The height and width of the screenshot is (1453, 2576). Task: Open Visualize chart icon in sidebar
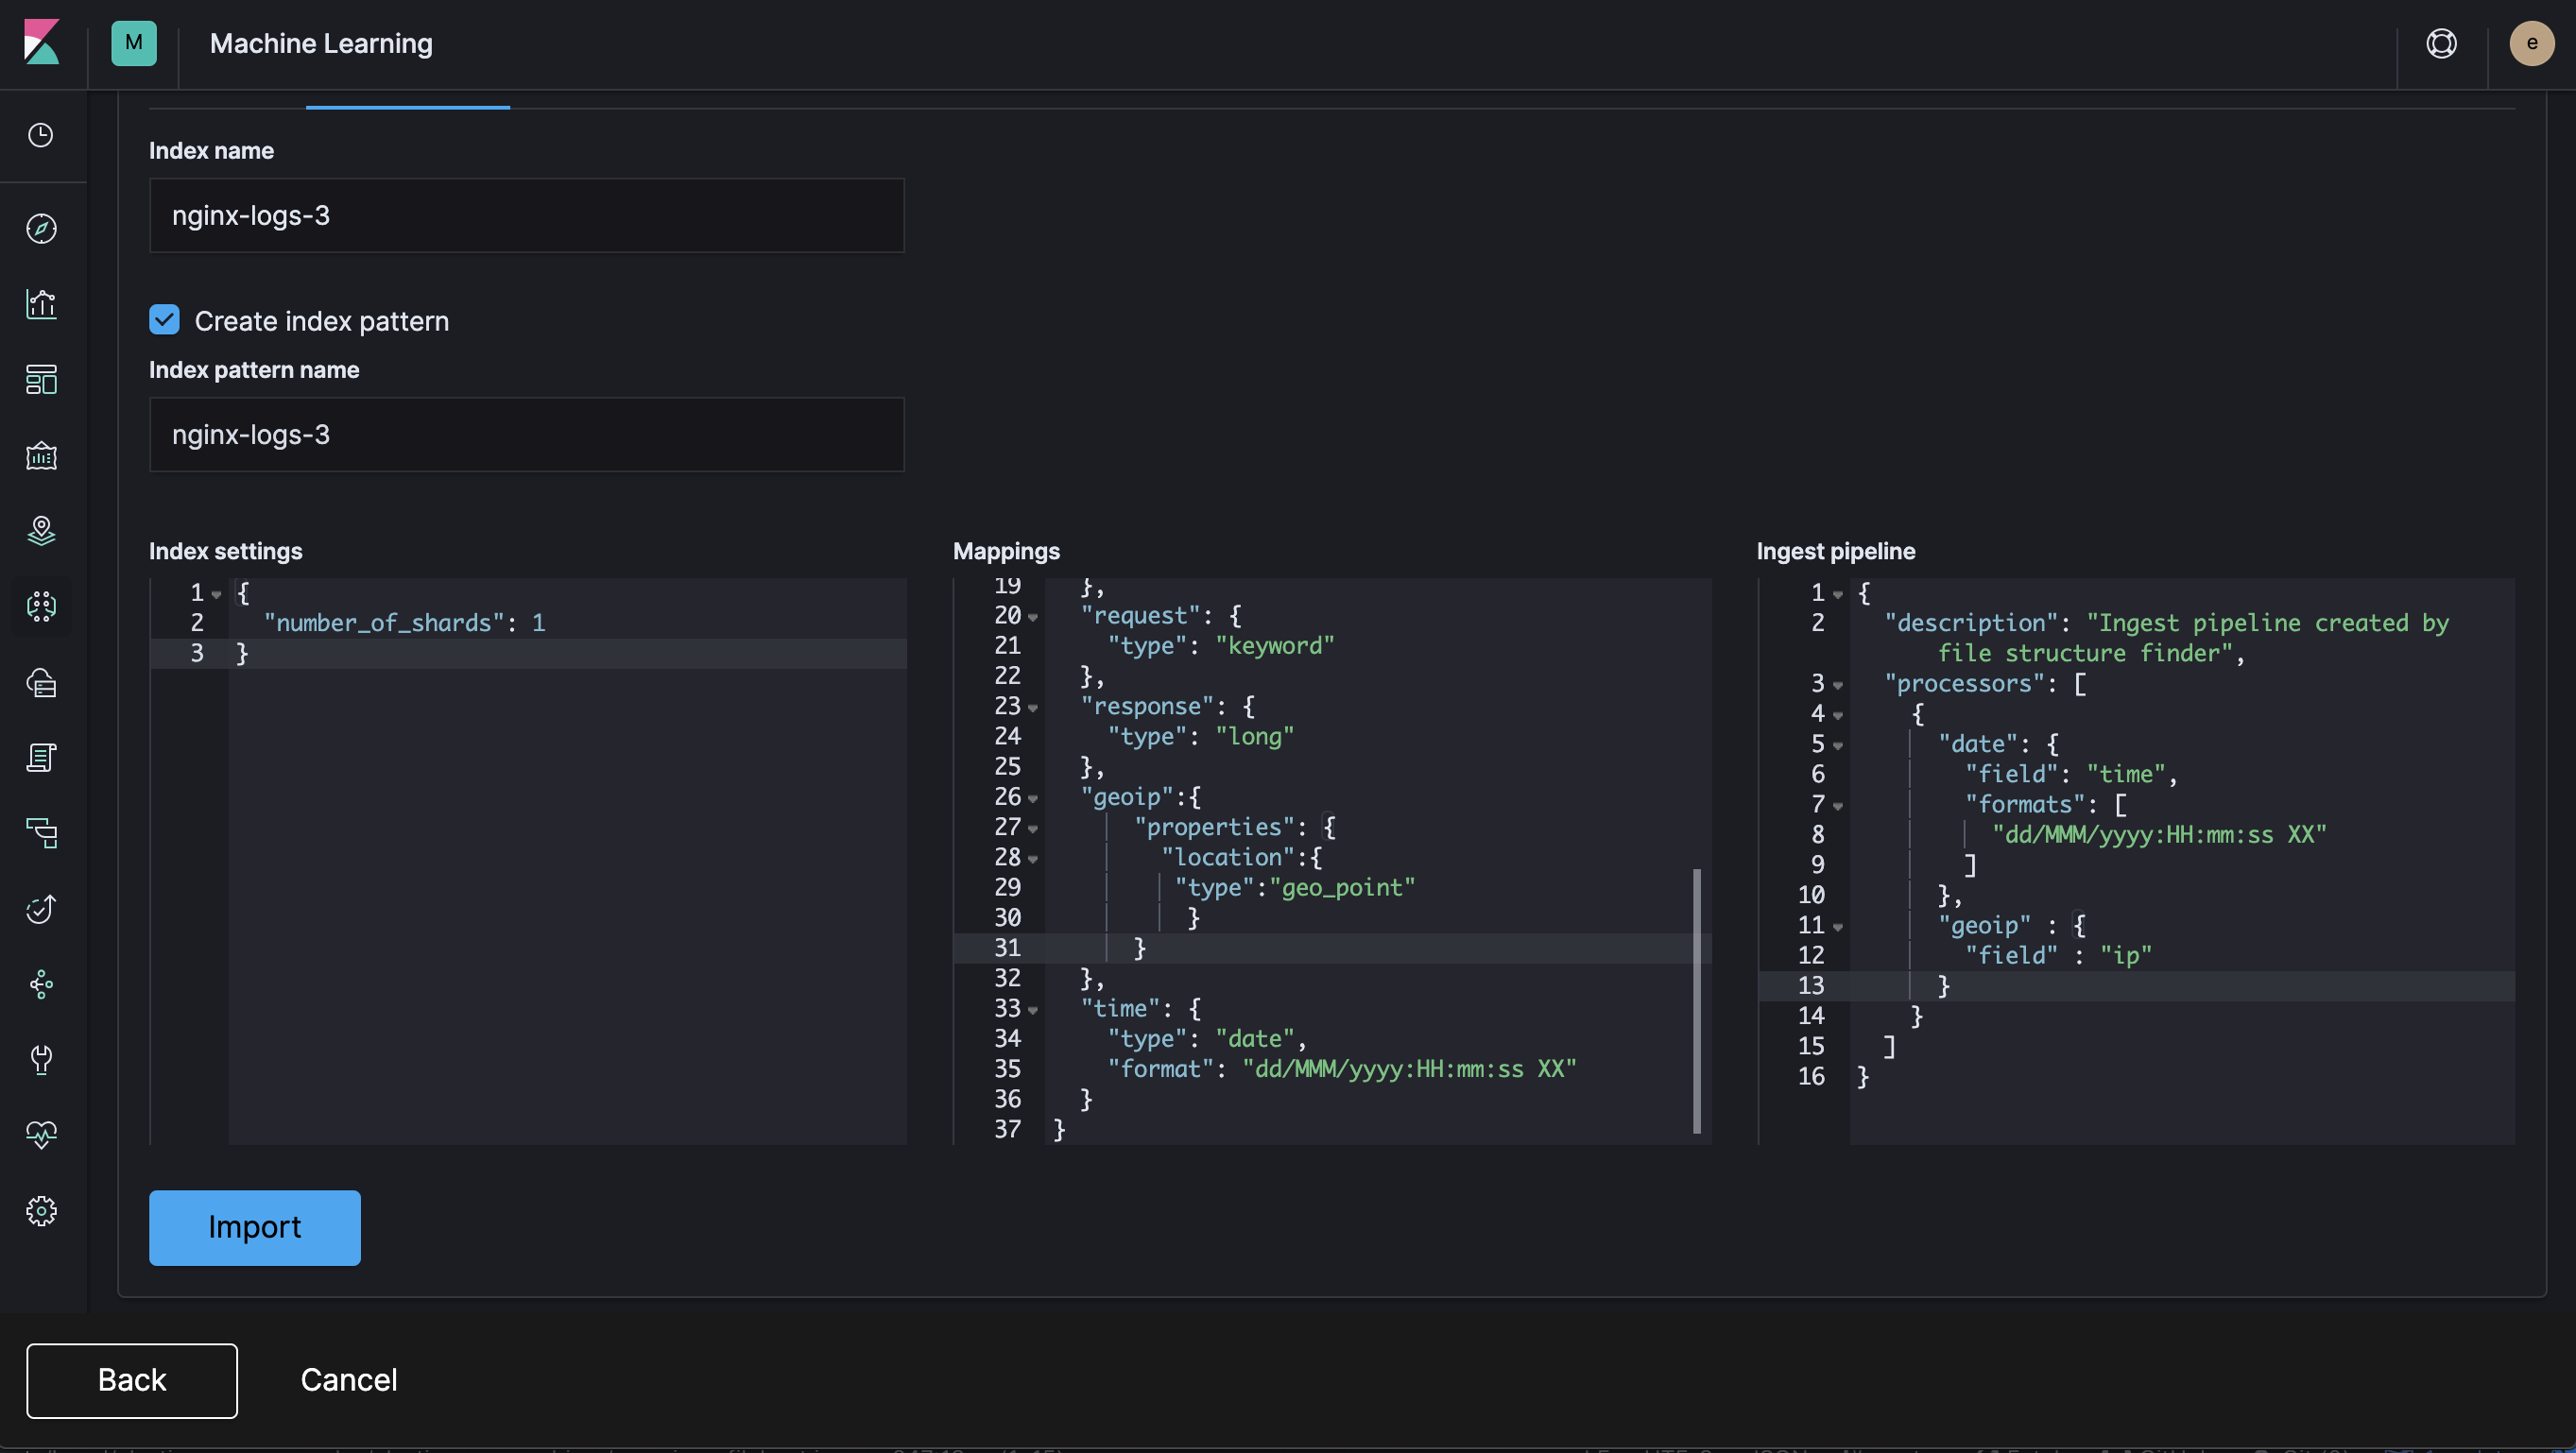(41, 304)
